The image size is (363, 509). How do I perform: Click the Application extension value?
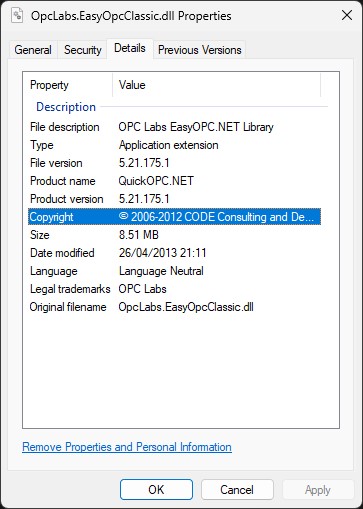[169, 145]
